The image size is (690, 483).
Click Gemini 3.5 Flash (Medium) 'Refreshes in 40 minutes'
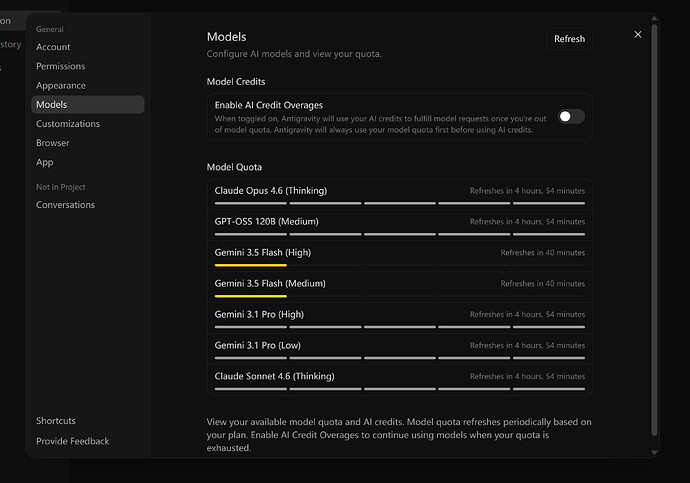pyautogui.click(x=543, y=284)
